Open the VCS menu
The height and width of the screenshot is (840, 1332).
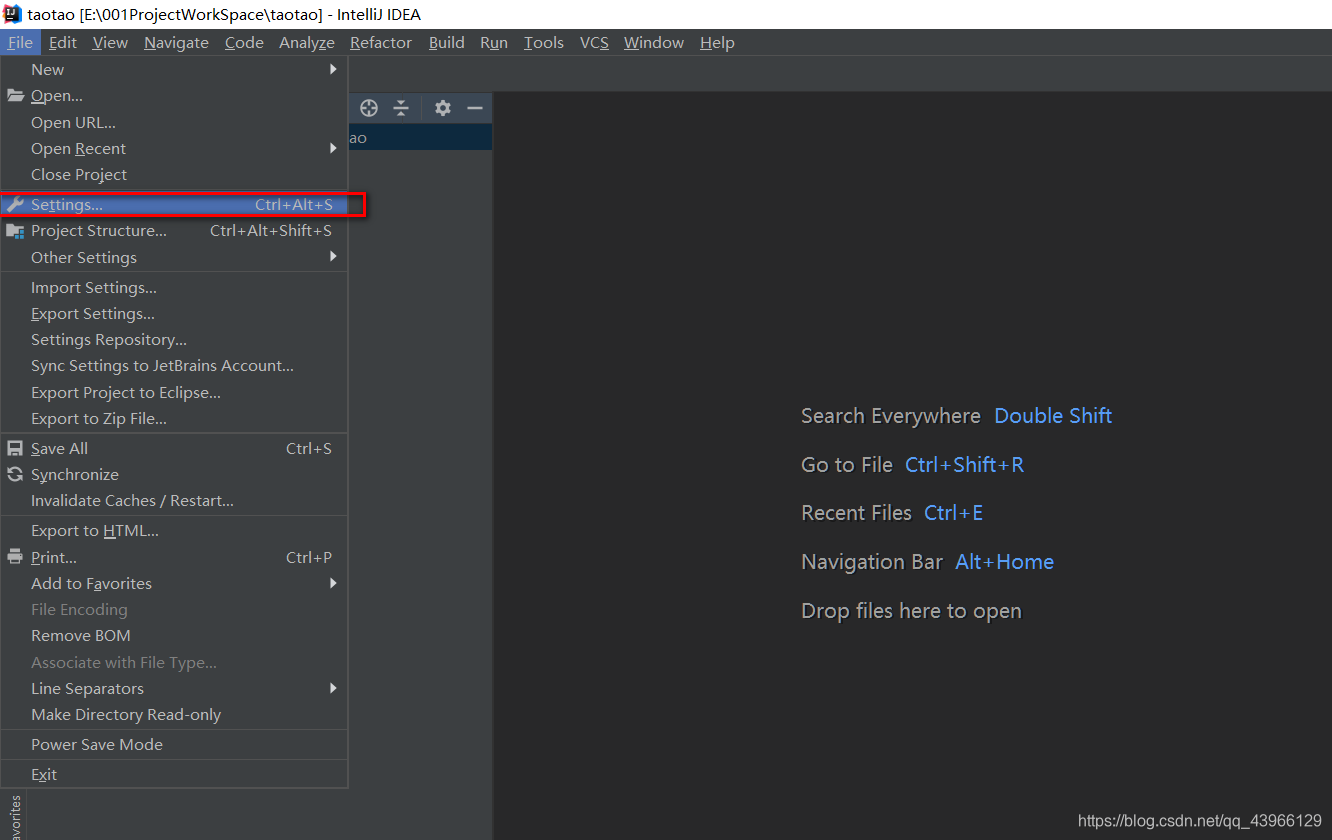pyautogui.click(x=594, y=42)
